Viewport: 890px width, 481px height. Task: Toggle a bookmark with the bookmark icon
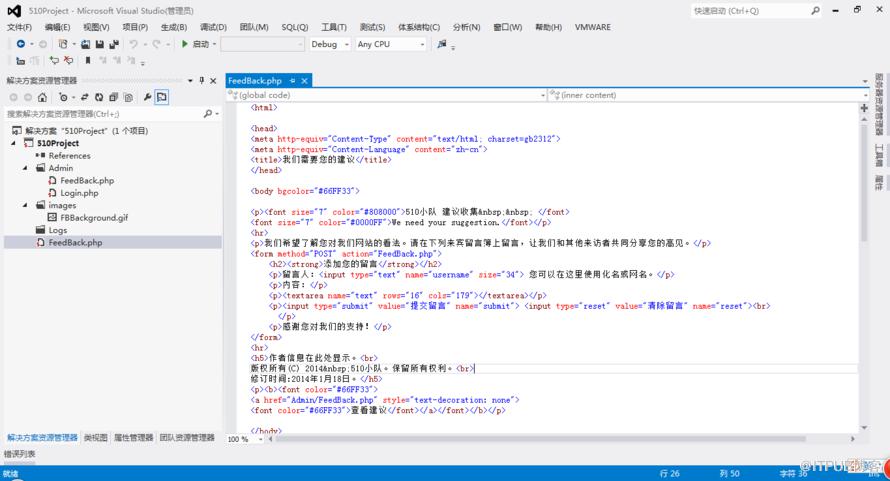88,60
